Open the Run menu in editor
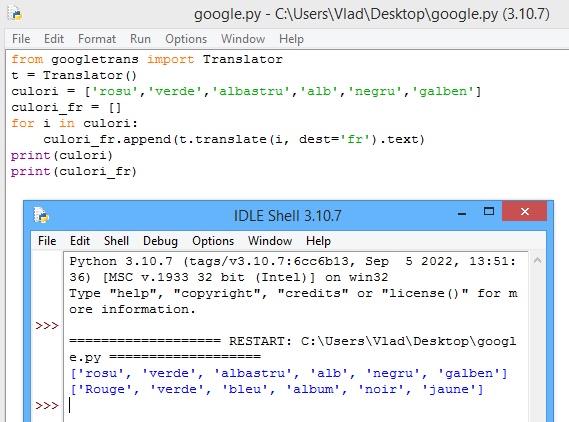569x422 pixels. [140, 39]
